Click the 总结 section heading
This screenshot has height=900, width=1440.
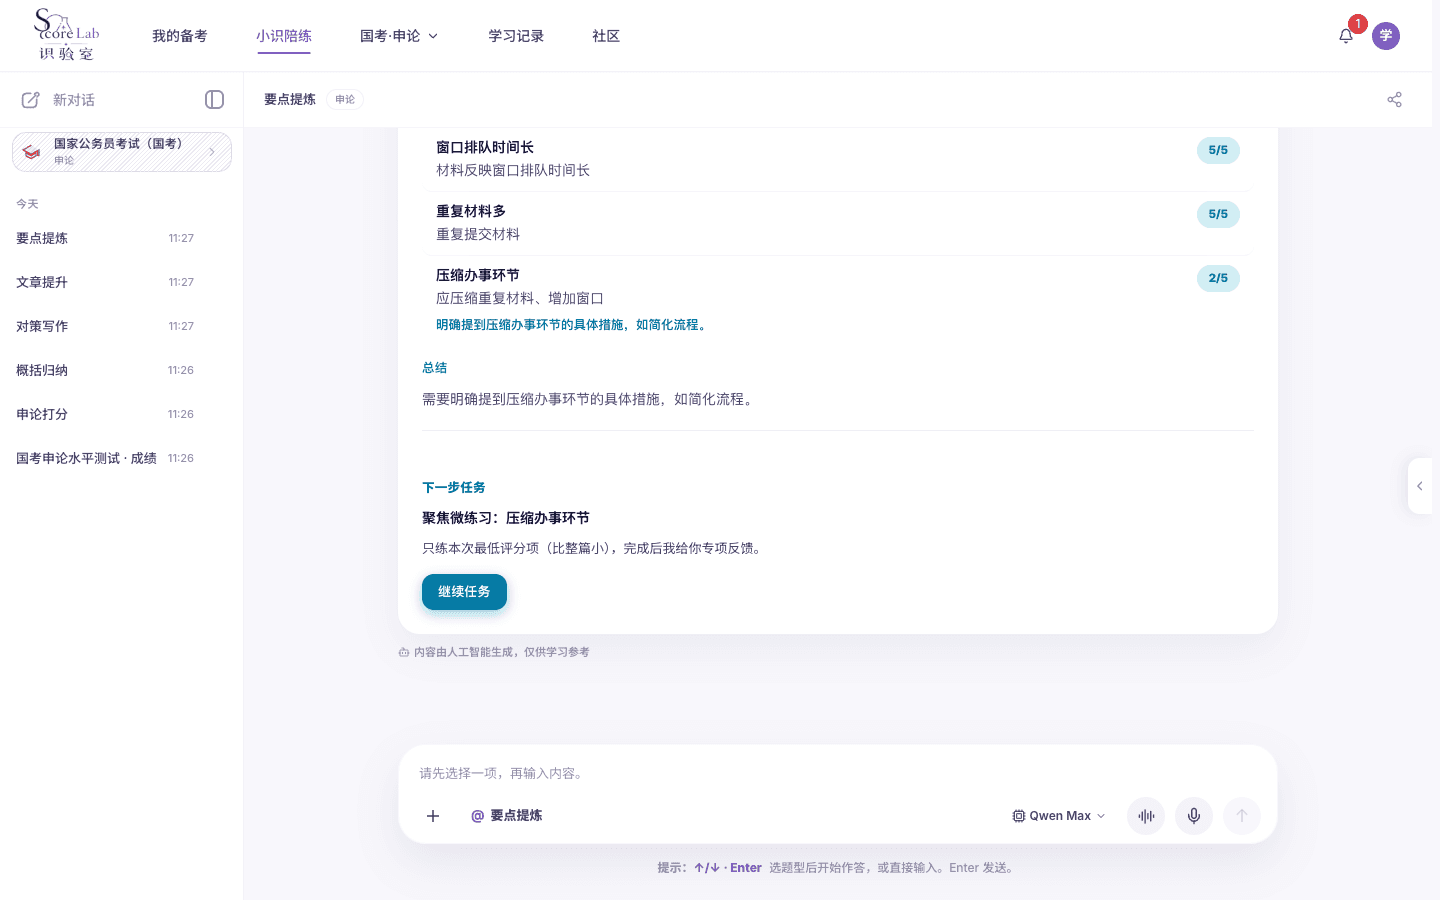coord(435,368)
